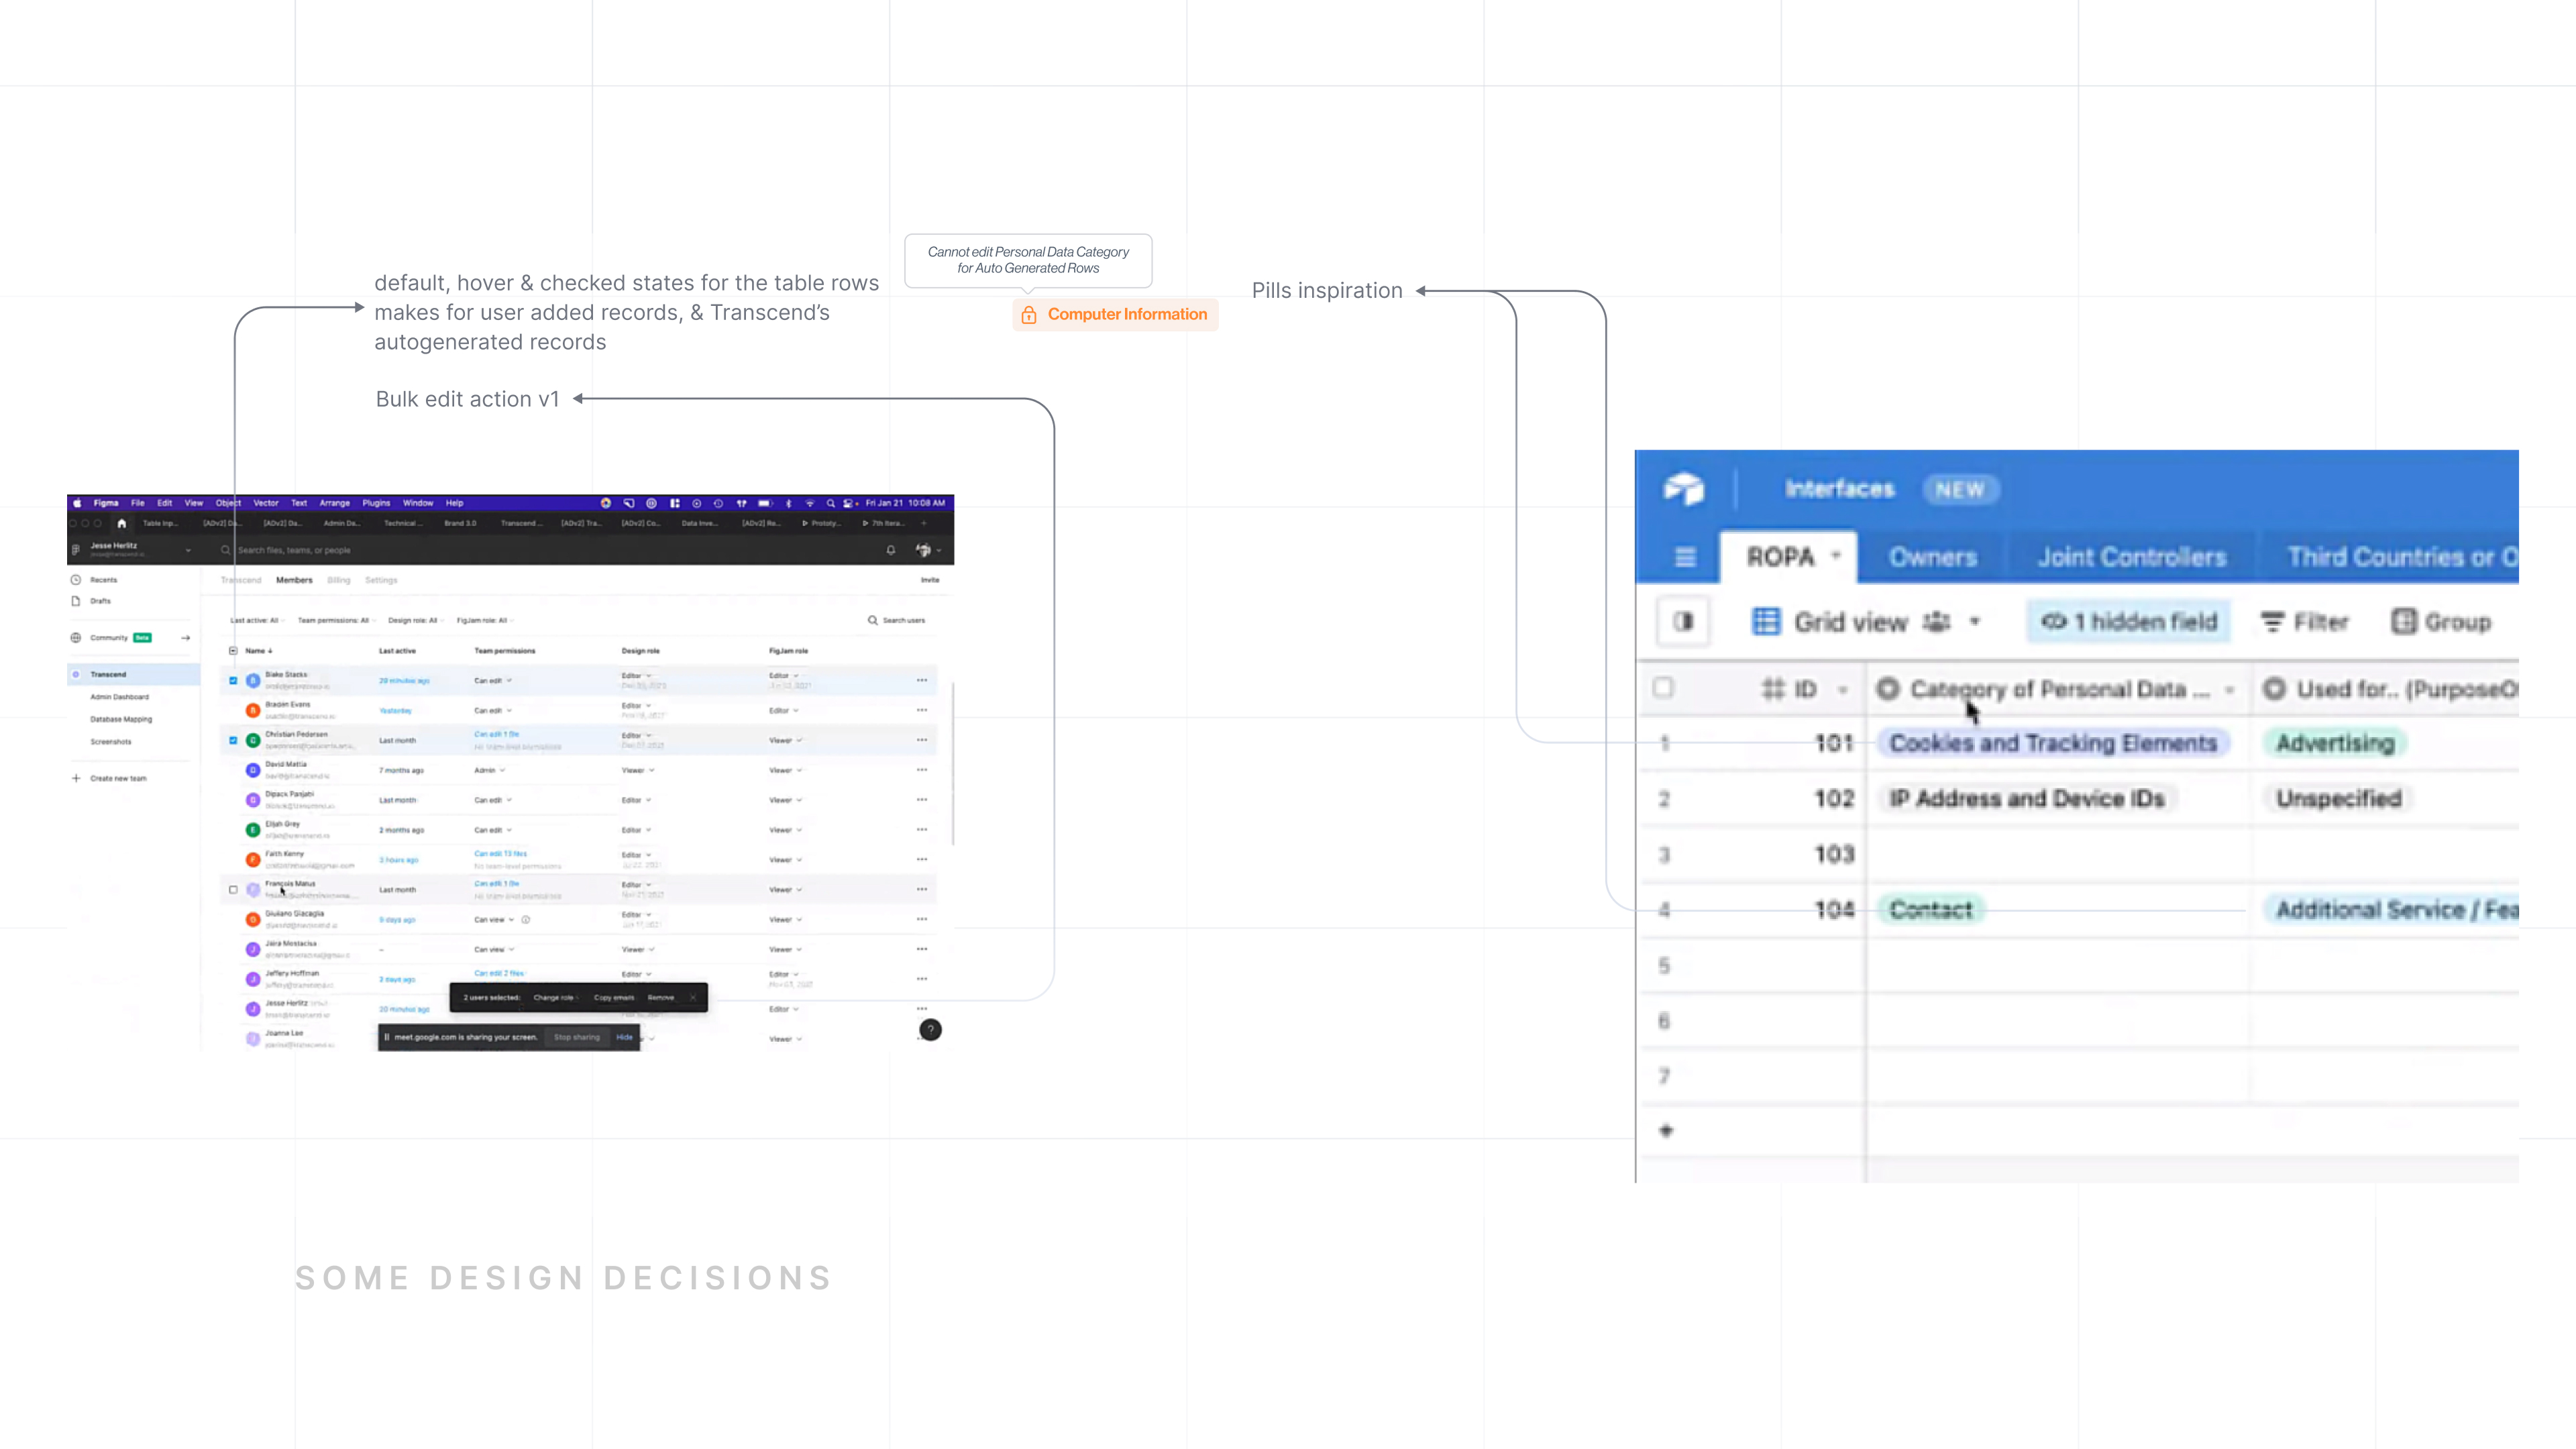Click the orange lock icon in pill
The height and width of the screenshot is (1449, 2576).
1029,315
